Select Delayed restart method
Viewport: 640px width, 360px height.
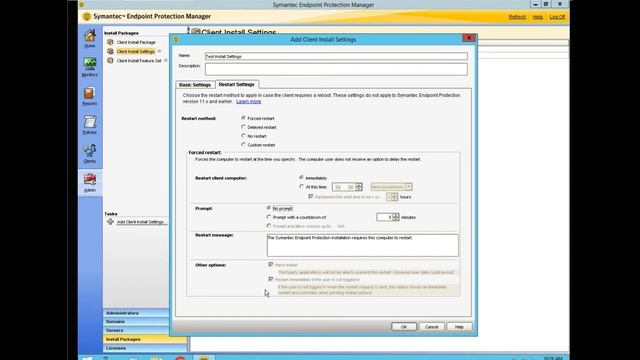(243, 127)
